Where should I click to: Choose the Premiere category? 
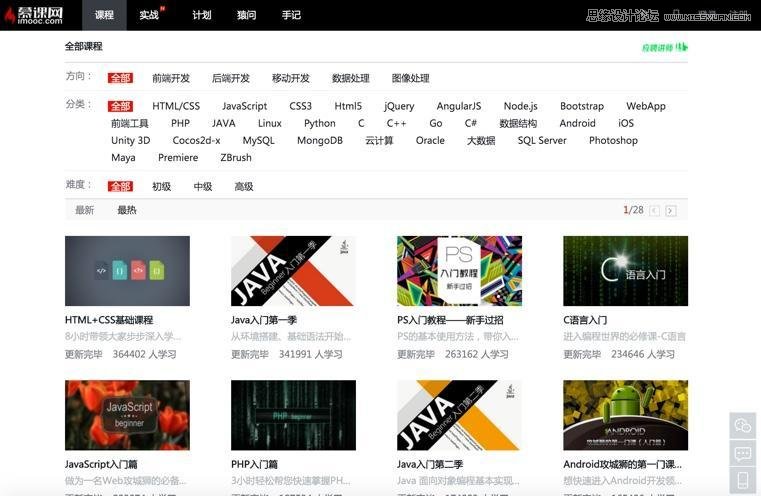click(178, 158)
